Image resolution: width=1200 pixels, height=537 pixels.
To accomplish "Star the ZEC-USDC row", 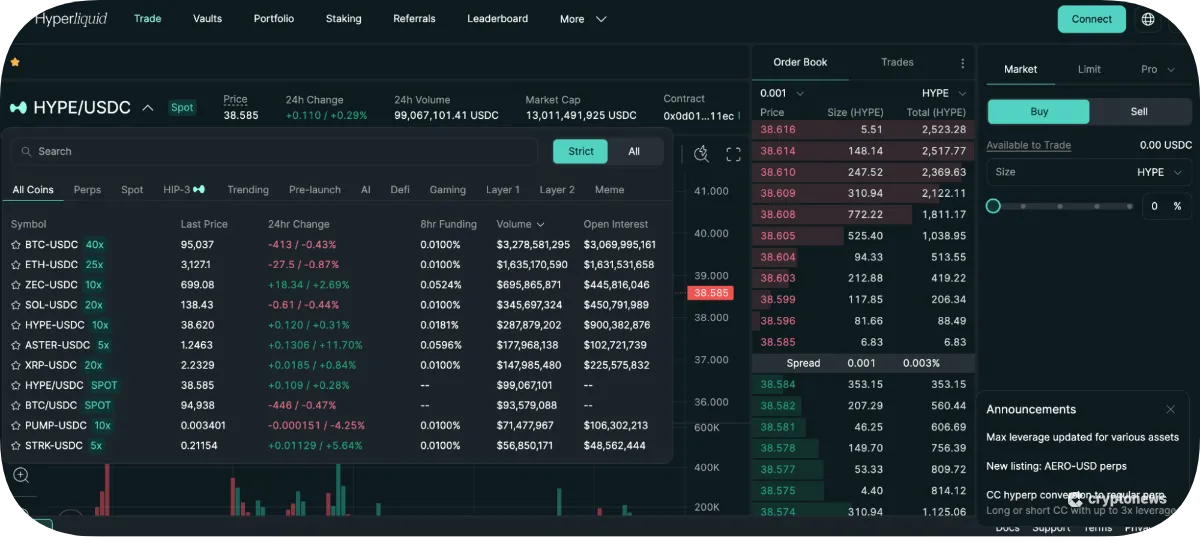I will [x=16, y=285].
